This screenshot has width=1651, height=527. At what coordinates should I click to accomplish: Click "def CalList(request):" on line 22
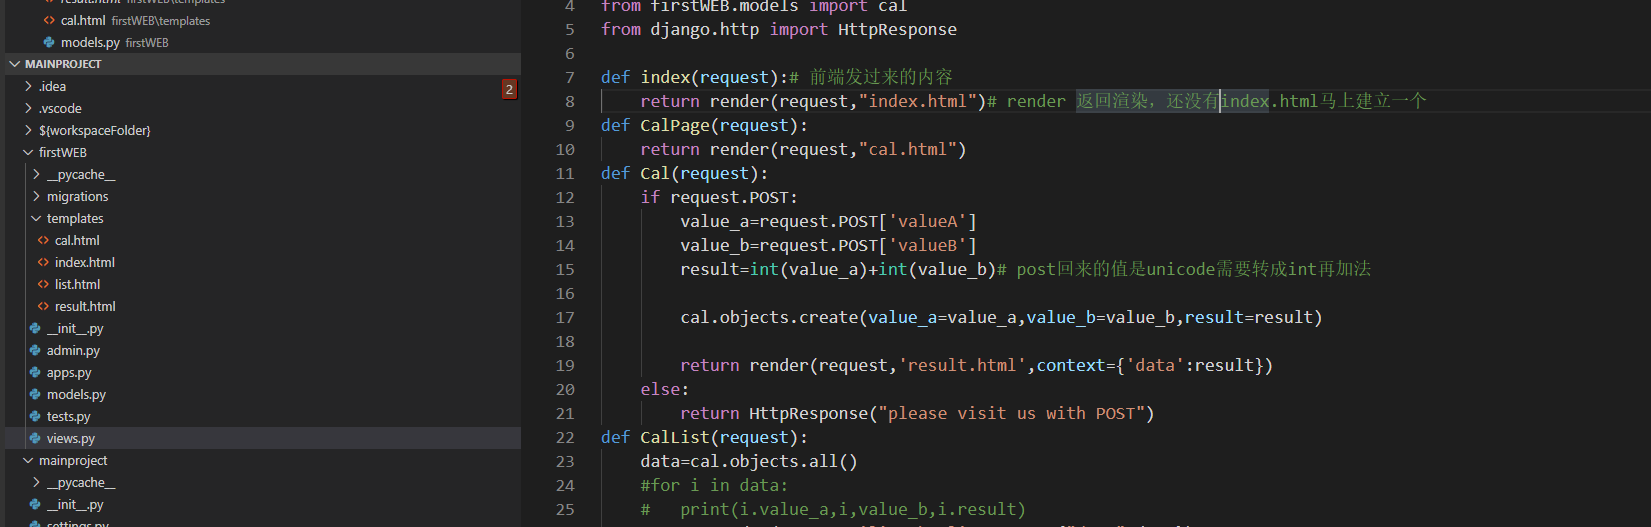704,438
